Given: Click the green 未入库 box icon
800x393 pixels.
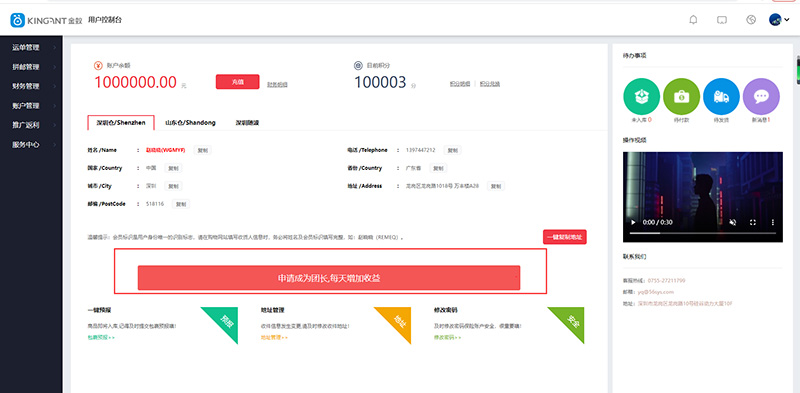Looking at the screenshot, I should (x=642, y=96).
